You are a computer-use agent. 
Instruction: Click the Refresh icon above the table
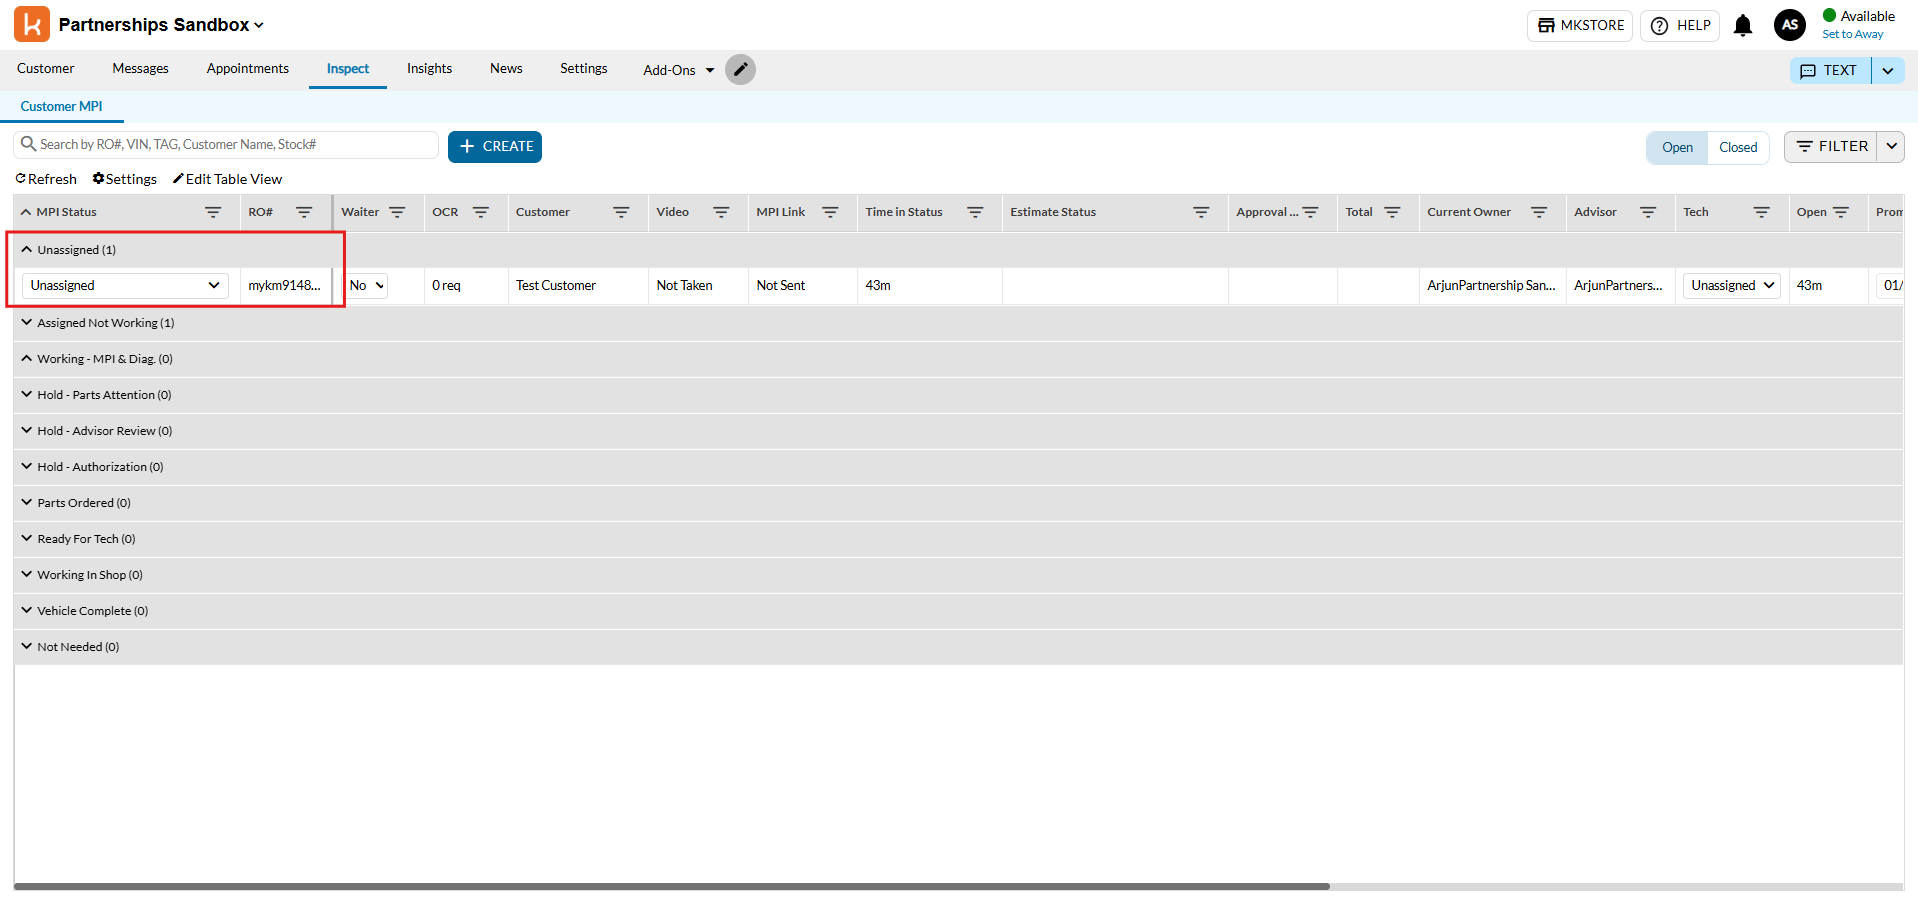(x=21, y=179)
